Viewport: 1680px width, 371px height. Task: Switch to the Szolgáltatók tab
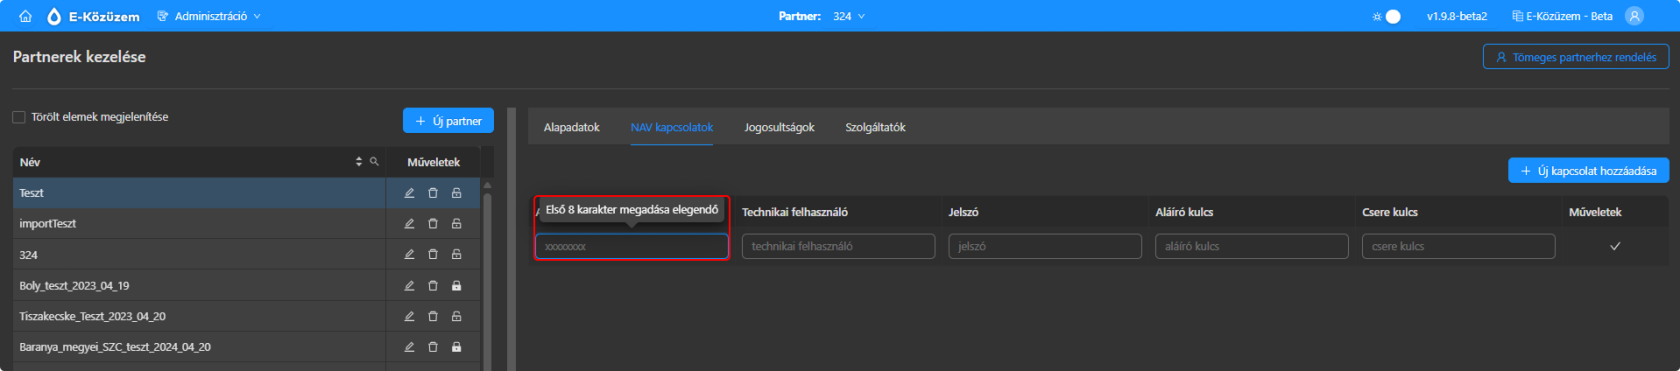875,127
